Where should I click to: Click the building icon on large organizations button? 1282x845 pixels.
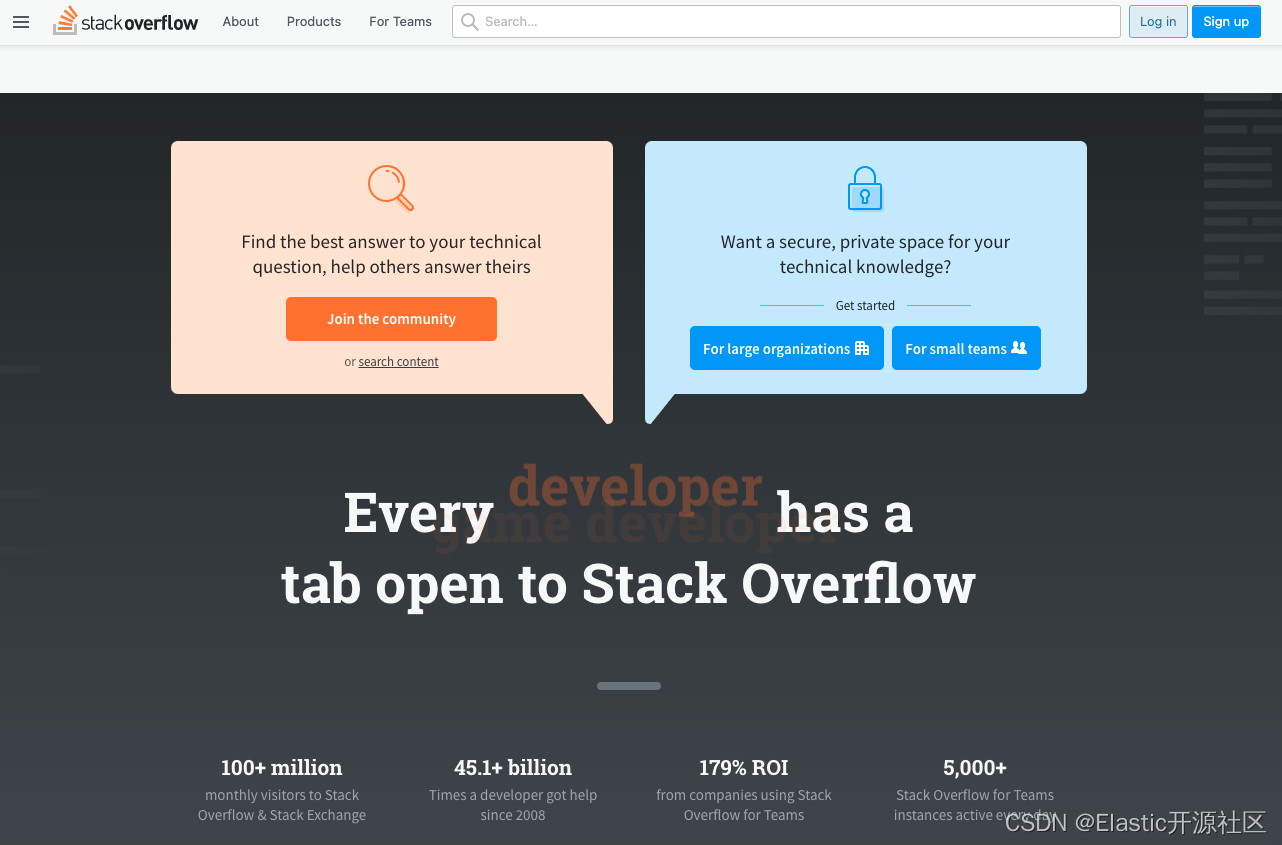(x=862, y=348)
